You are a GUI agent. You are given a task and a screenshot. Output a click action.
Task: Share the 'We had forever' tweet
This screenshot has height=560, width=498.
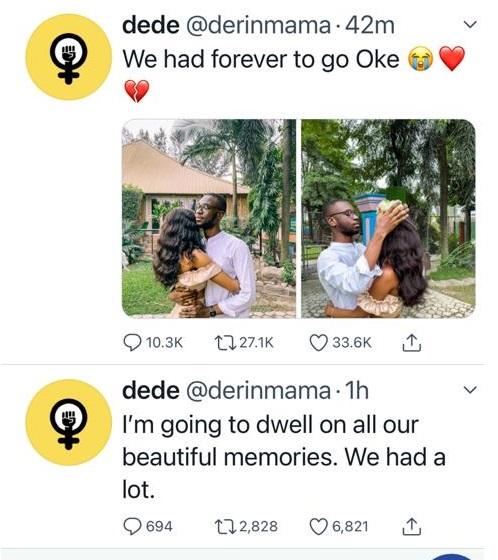pyautogui.click(x=412, y=342)
